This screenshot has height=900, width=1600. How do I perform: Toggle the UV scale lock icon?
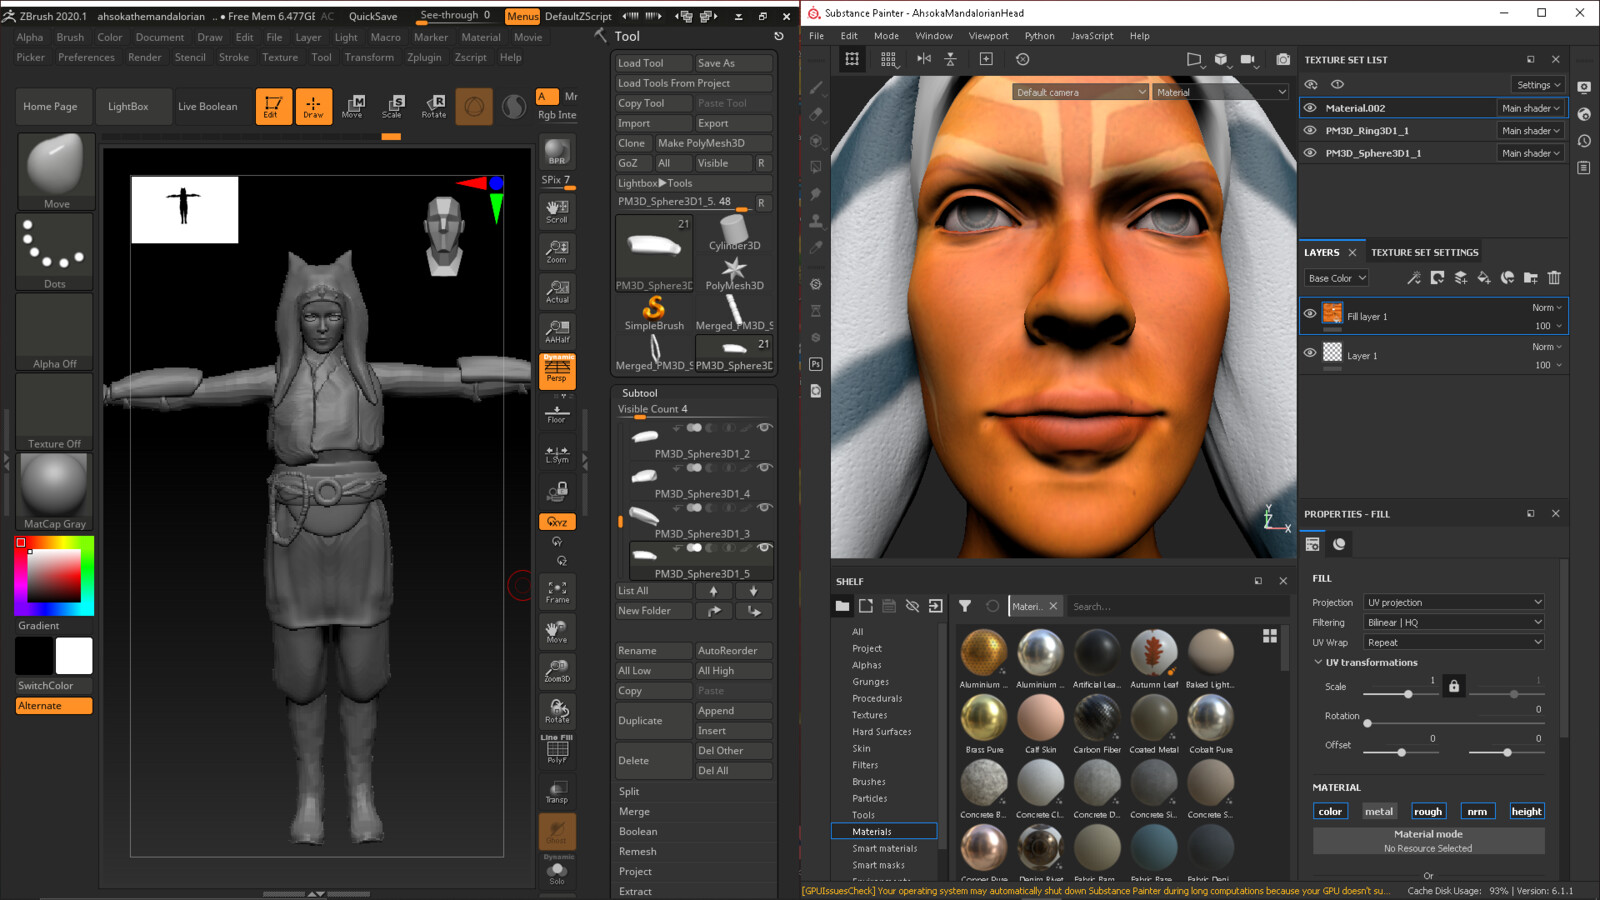tap(1454, 686)
